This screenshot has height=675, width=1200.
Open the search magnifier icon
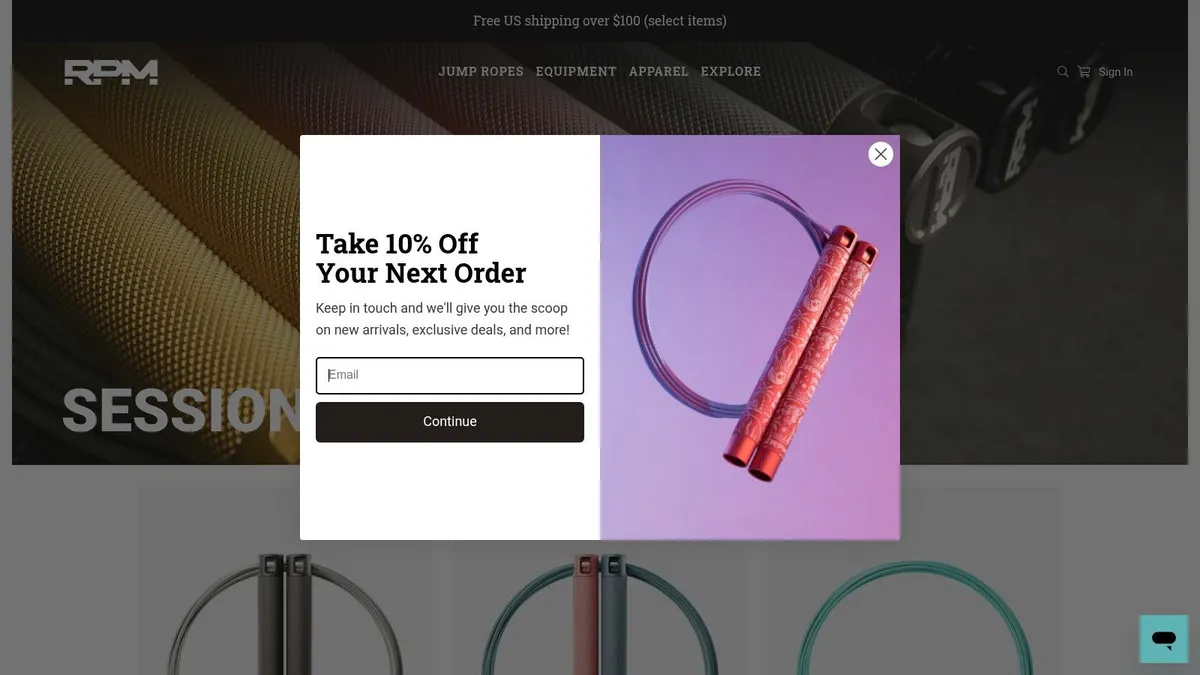pos(1063,72)
